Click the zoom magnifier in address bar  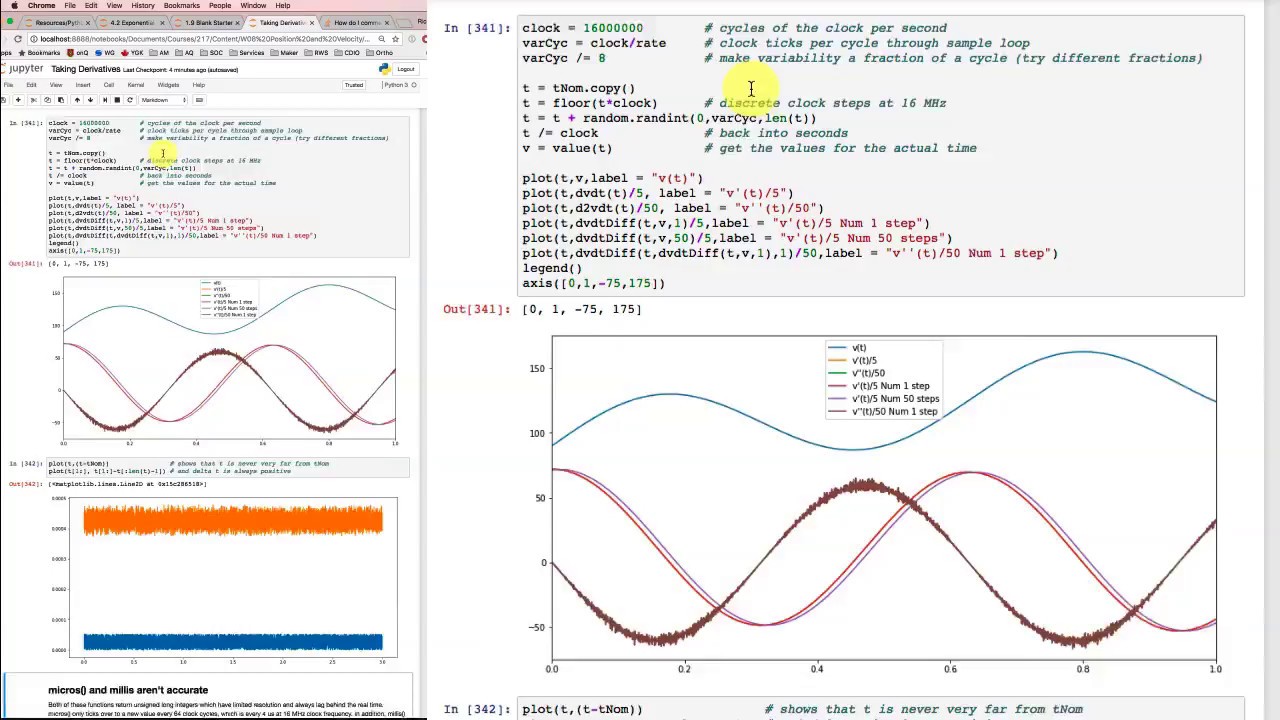pyautogui.click(x=381, y=39)
